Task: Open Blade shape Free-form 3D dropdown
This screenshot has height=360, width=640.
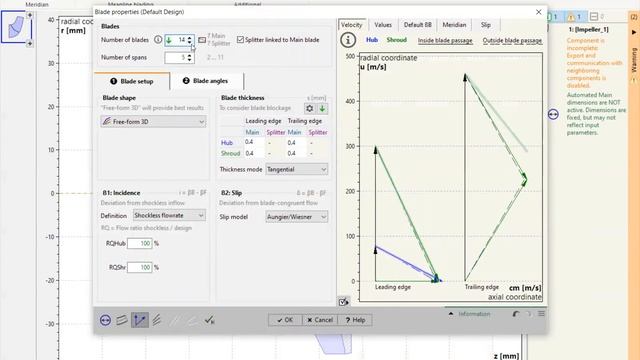Action: [x=153, y=121]
